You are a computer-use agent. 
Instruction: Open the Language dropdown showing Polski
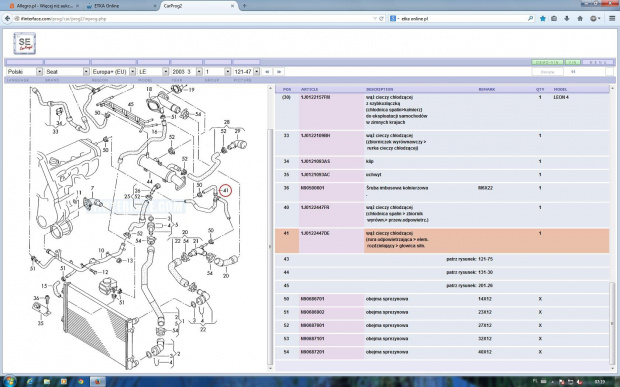coord(24,72)
